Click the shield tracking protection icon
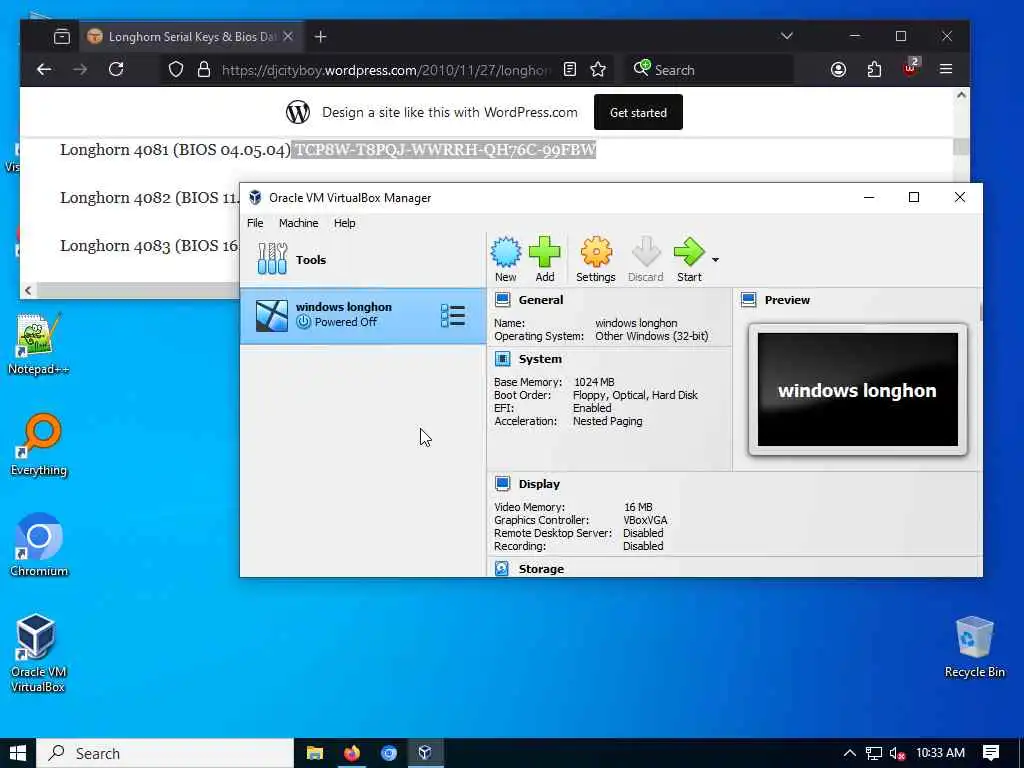Image resolution: width=1024 pixels, height=768 pixels. click(x=176, y=69)
